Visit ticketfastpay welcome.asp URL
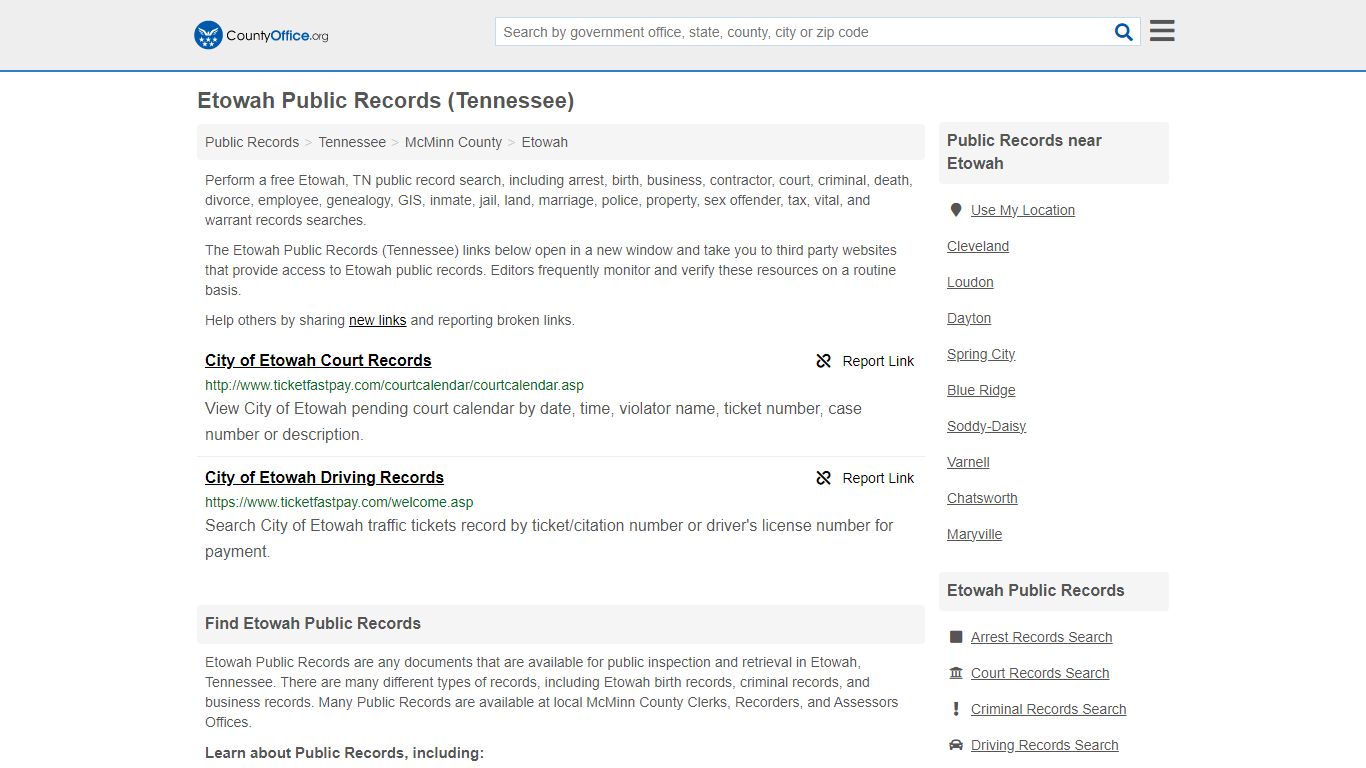The image size is (1366, 768). (339, 502)
